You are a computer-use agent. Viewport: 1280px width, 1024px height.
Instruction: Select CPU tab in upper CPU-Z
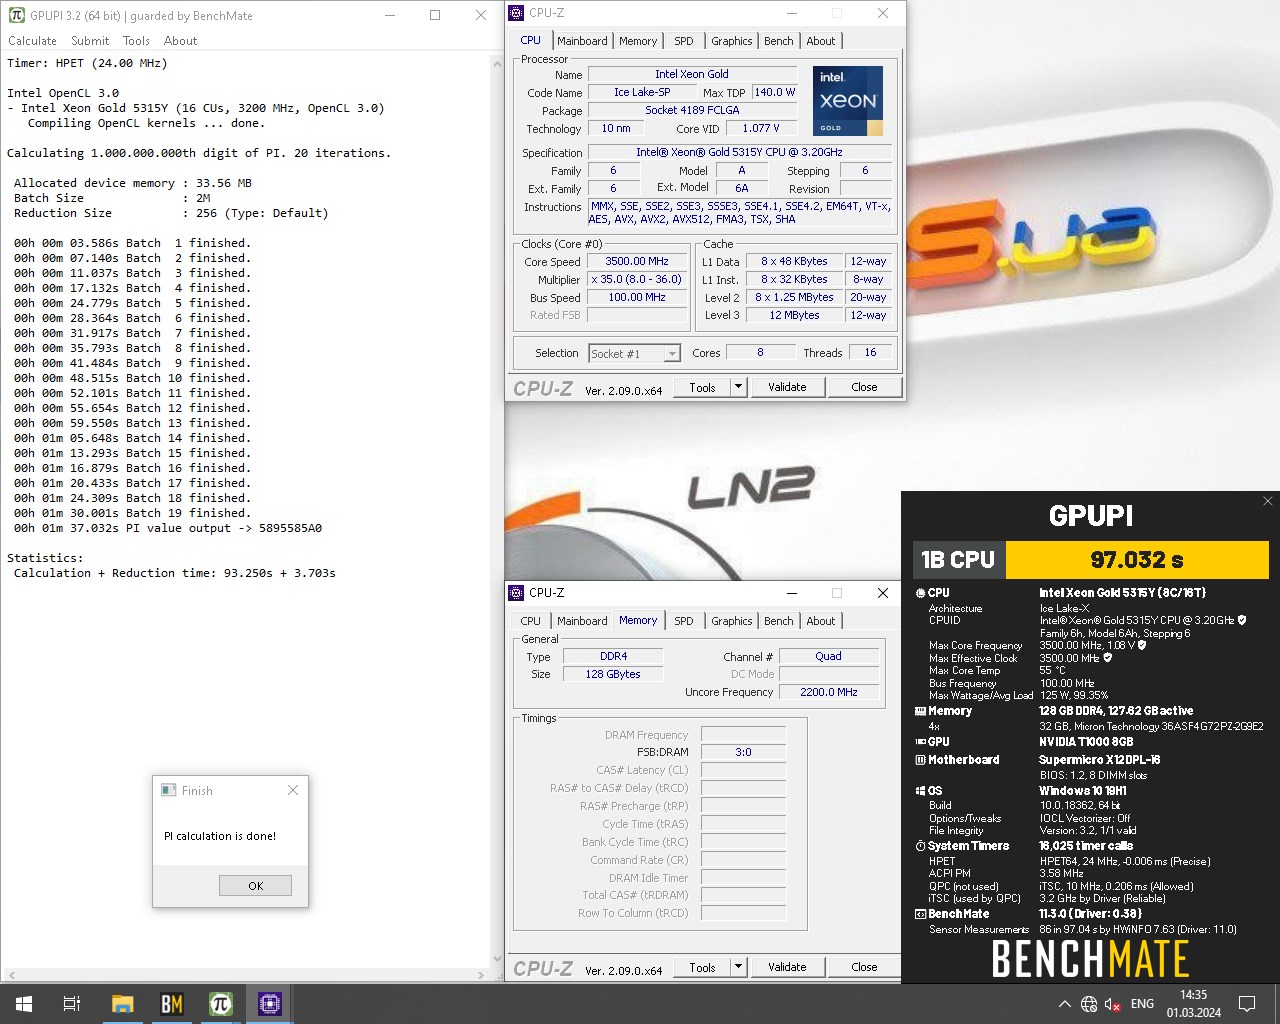pos(530,40)
